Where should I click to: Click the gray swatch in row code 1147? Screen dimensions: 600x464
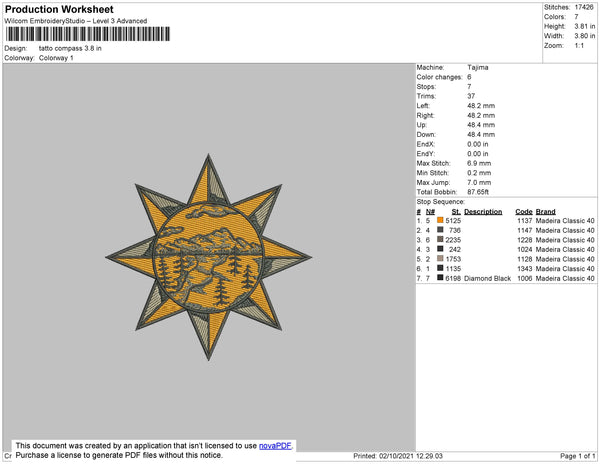point(440,230)
